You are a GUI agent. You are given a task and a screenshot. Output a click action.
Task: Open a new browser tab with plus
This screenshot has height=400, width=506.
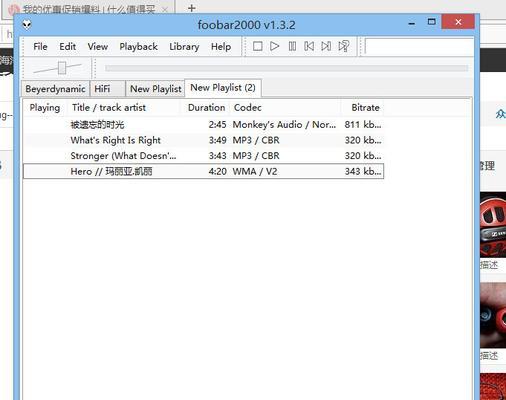(191, 8)
